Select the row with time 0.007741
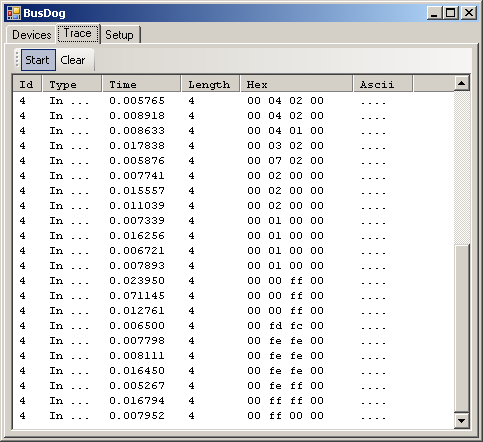 pos(233,176)
